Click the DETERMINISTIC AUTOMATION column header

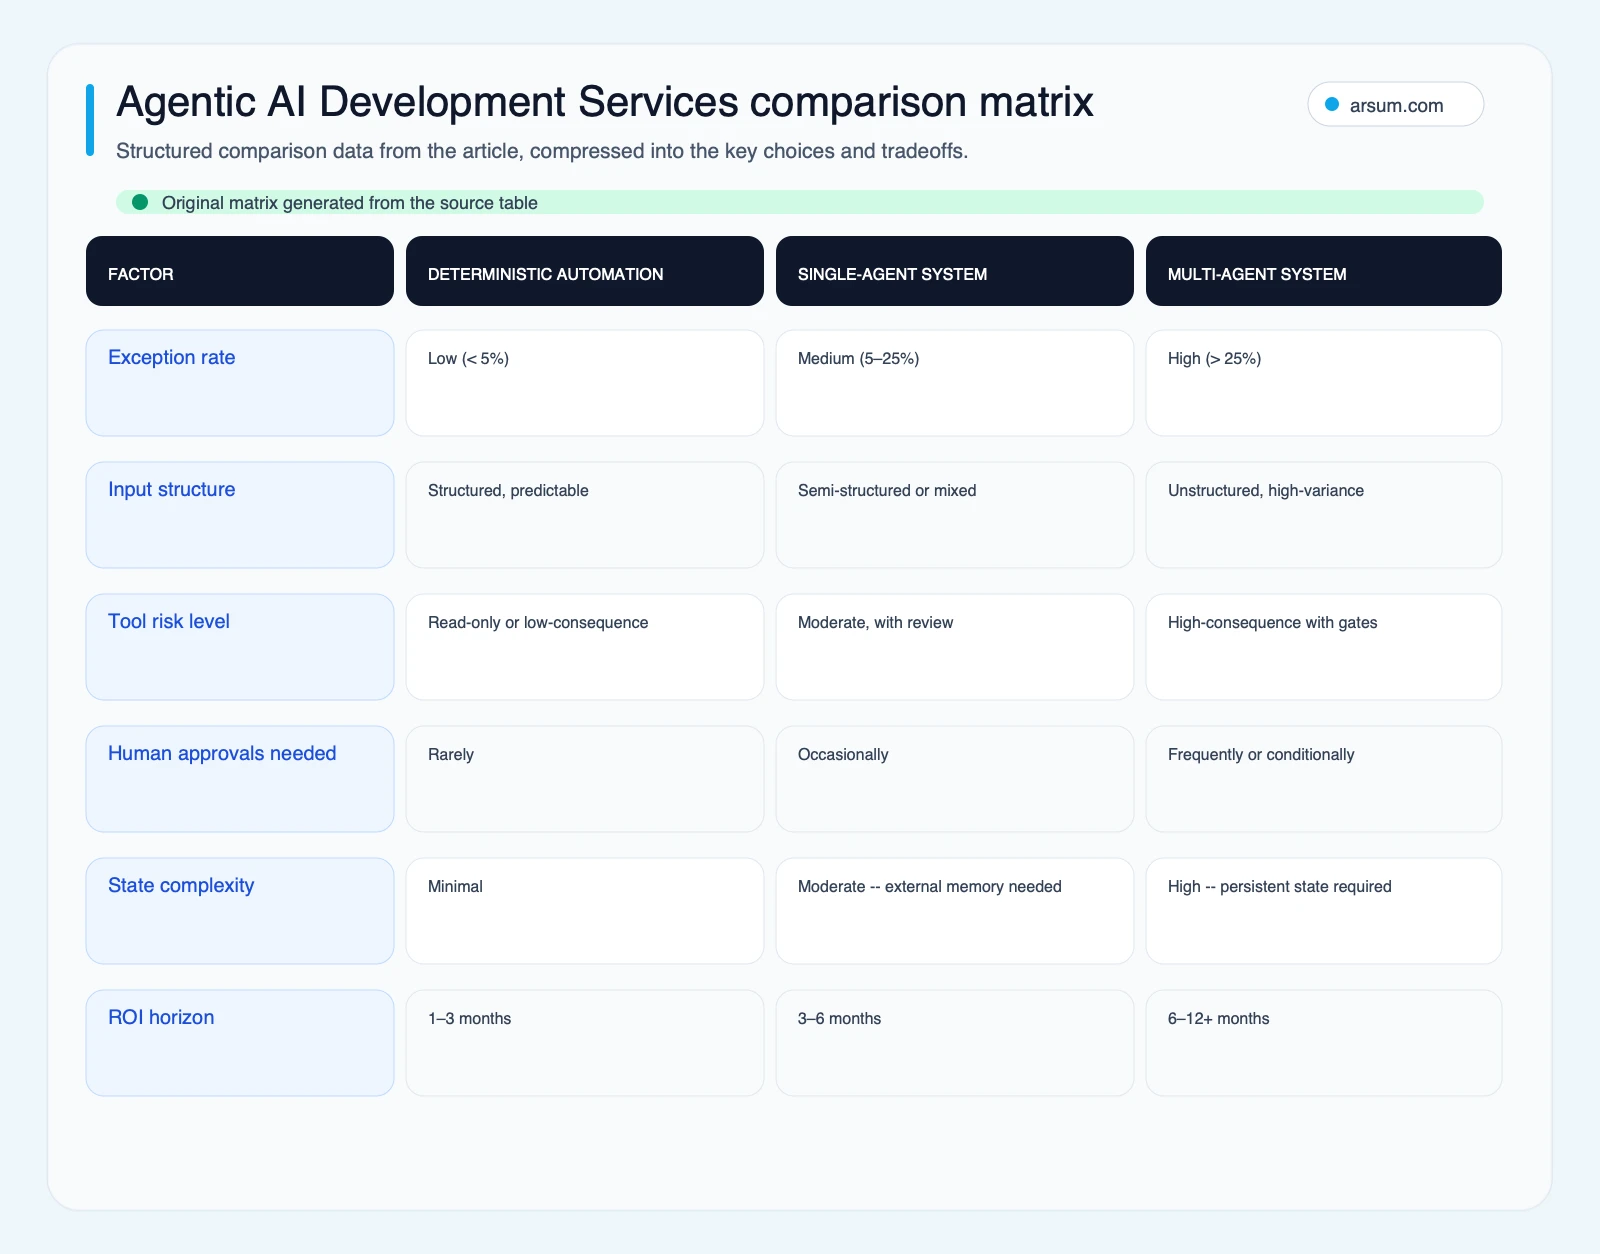585,271
